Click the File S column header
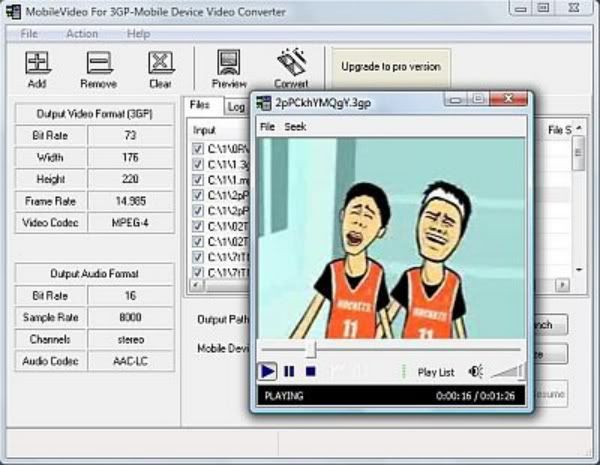The width and height of the screenshot is (600, 465). (x=559, y=131)
